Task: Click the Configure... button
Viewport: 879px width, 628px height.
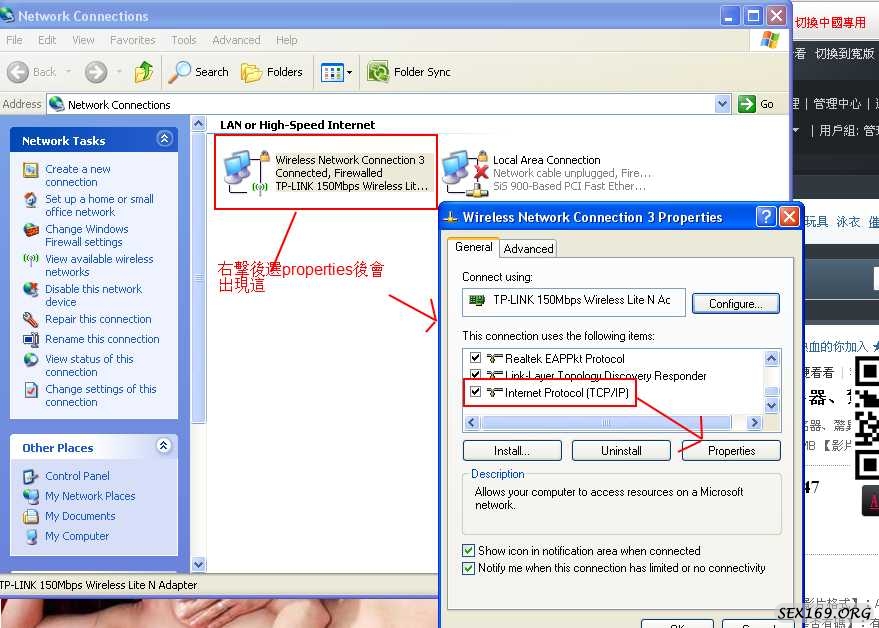Action: pyautogui.click(x=735, y=303)
